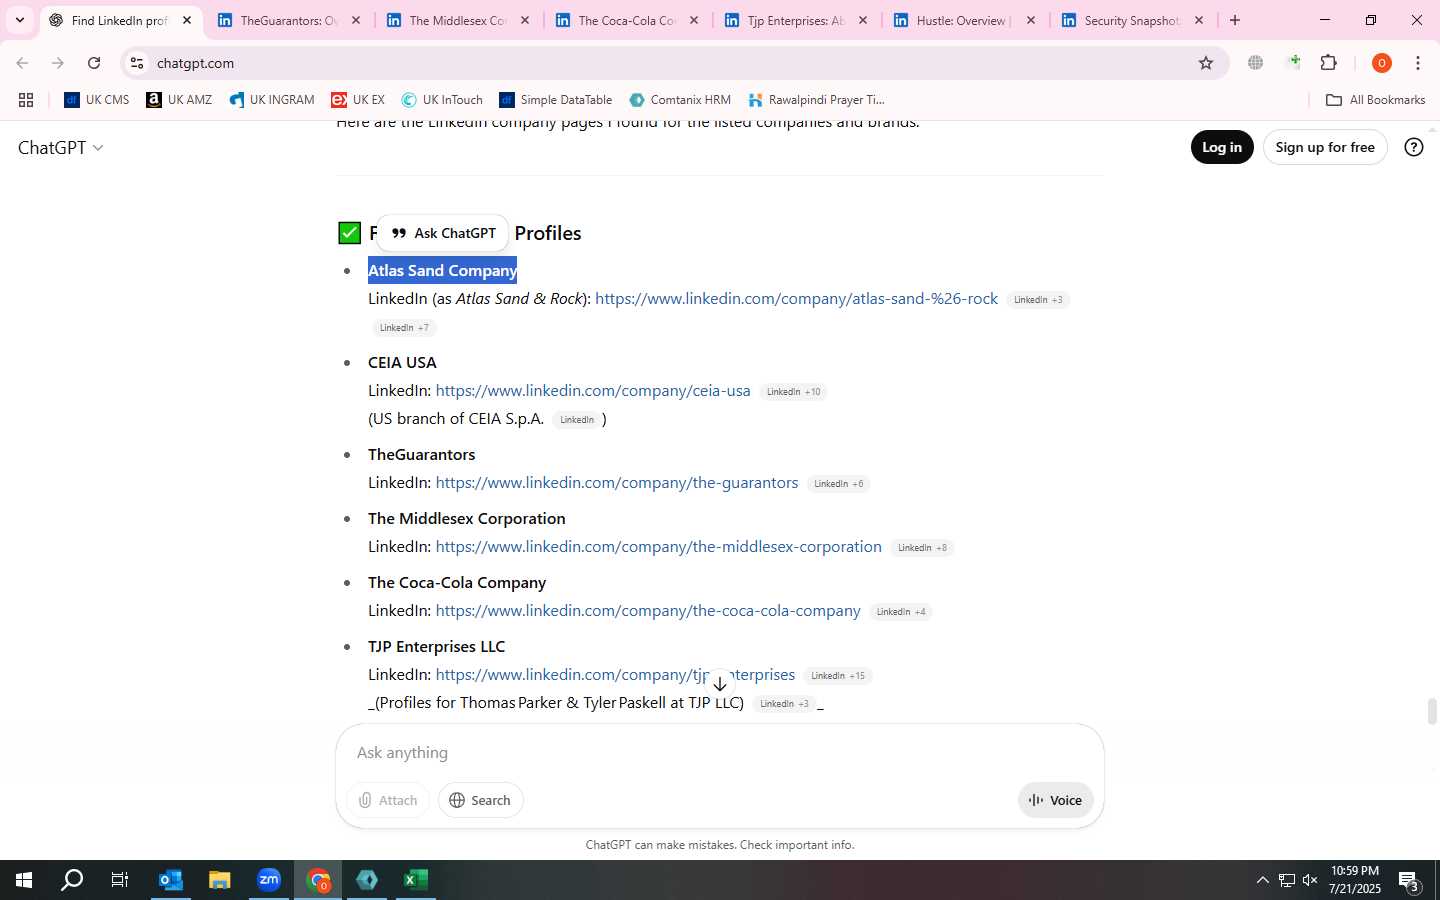
Task: Close the Find LinkedIn profiles tab
Action: coord(186,20)
